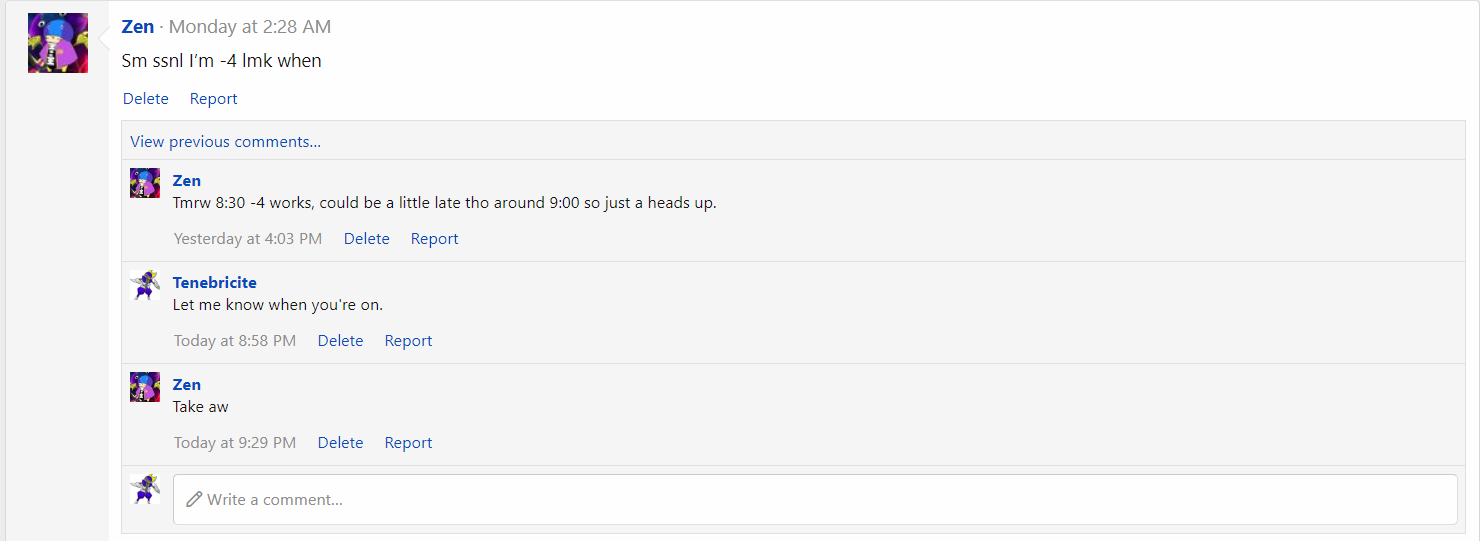Click Zen's avatar beside the "Take aw" comment
Image resolution: width=1480 pixels, height=541 pixels.
145,387
